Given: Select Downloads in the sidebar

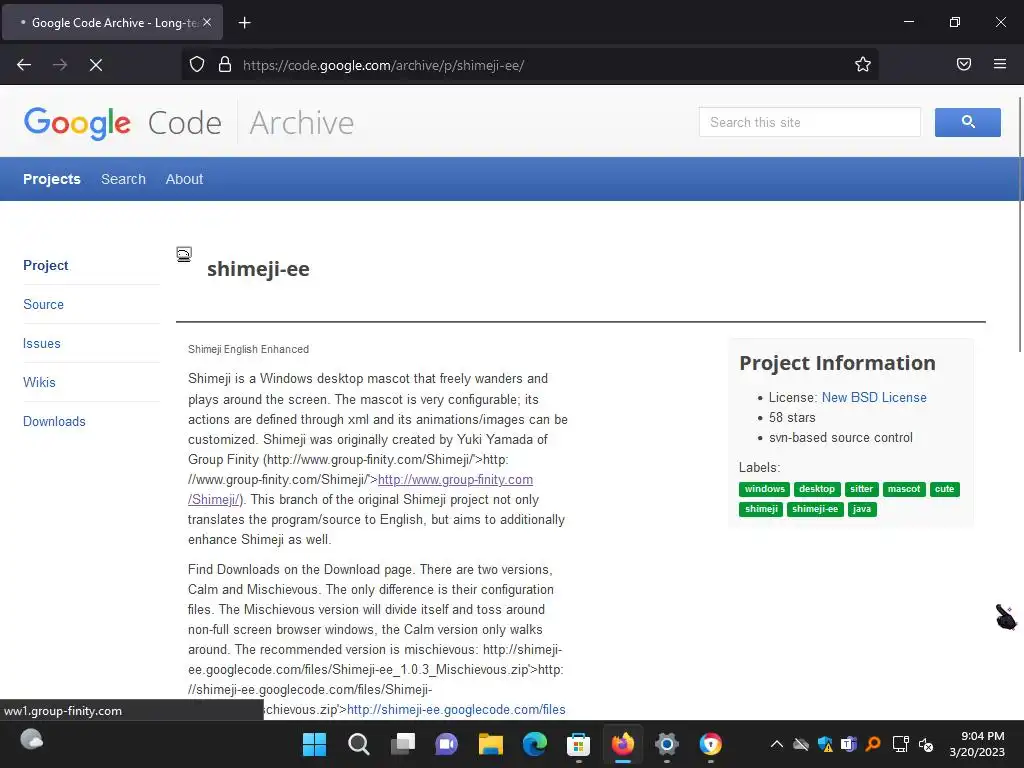Looking at the screenshot, I should tap(54, 421).
